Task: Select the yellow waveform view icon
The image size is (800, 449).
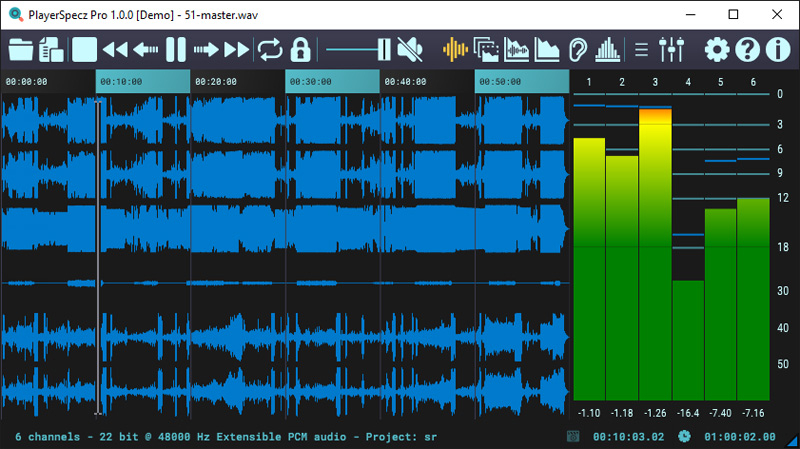Action: (x=455, y=49)
